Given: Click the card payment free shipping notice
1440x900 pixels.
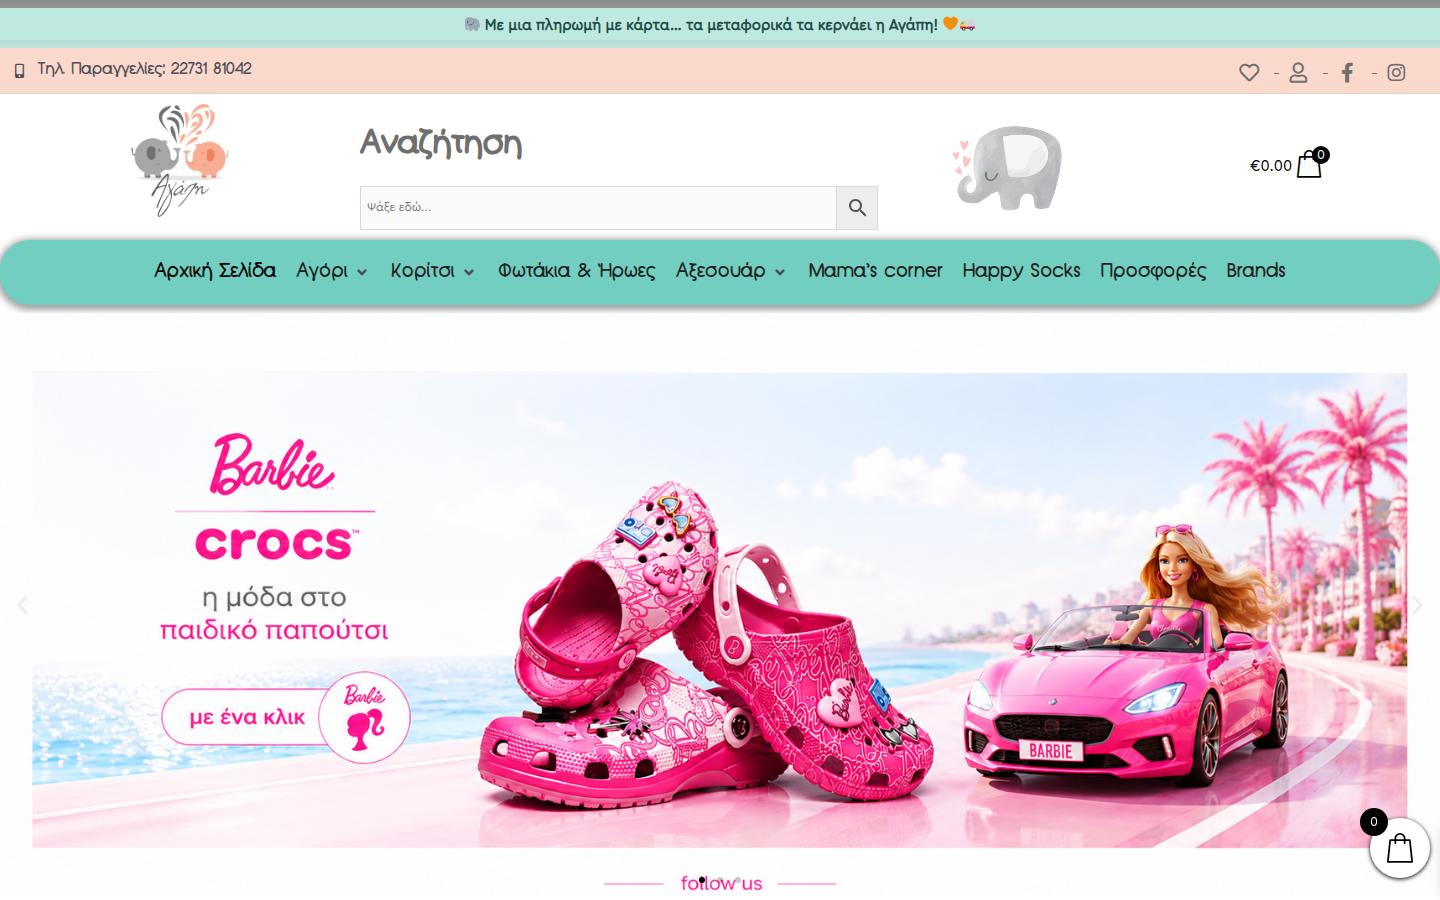Looking at the screenshot, I should click(720, 25).
